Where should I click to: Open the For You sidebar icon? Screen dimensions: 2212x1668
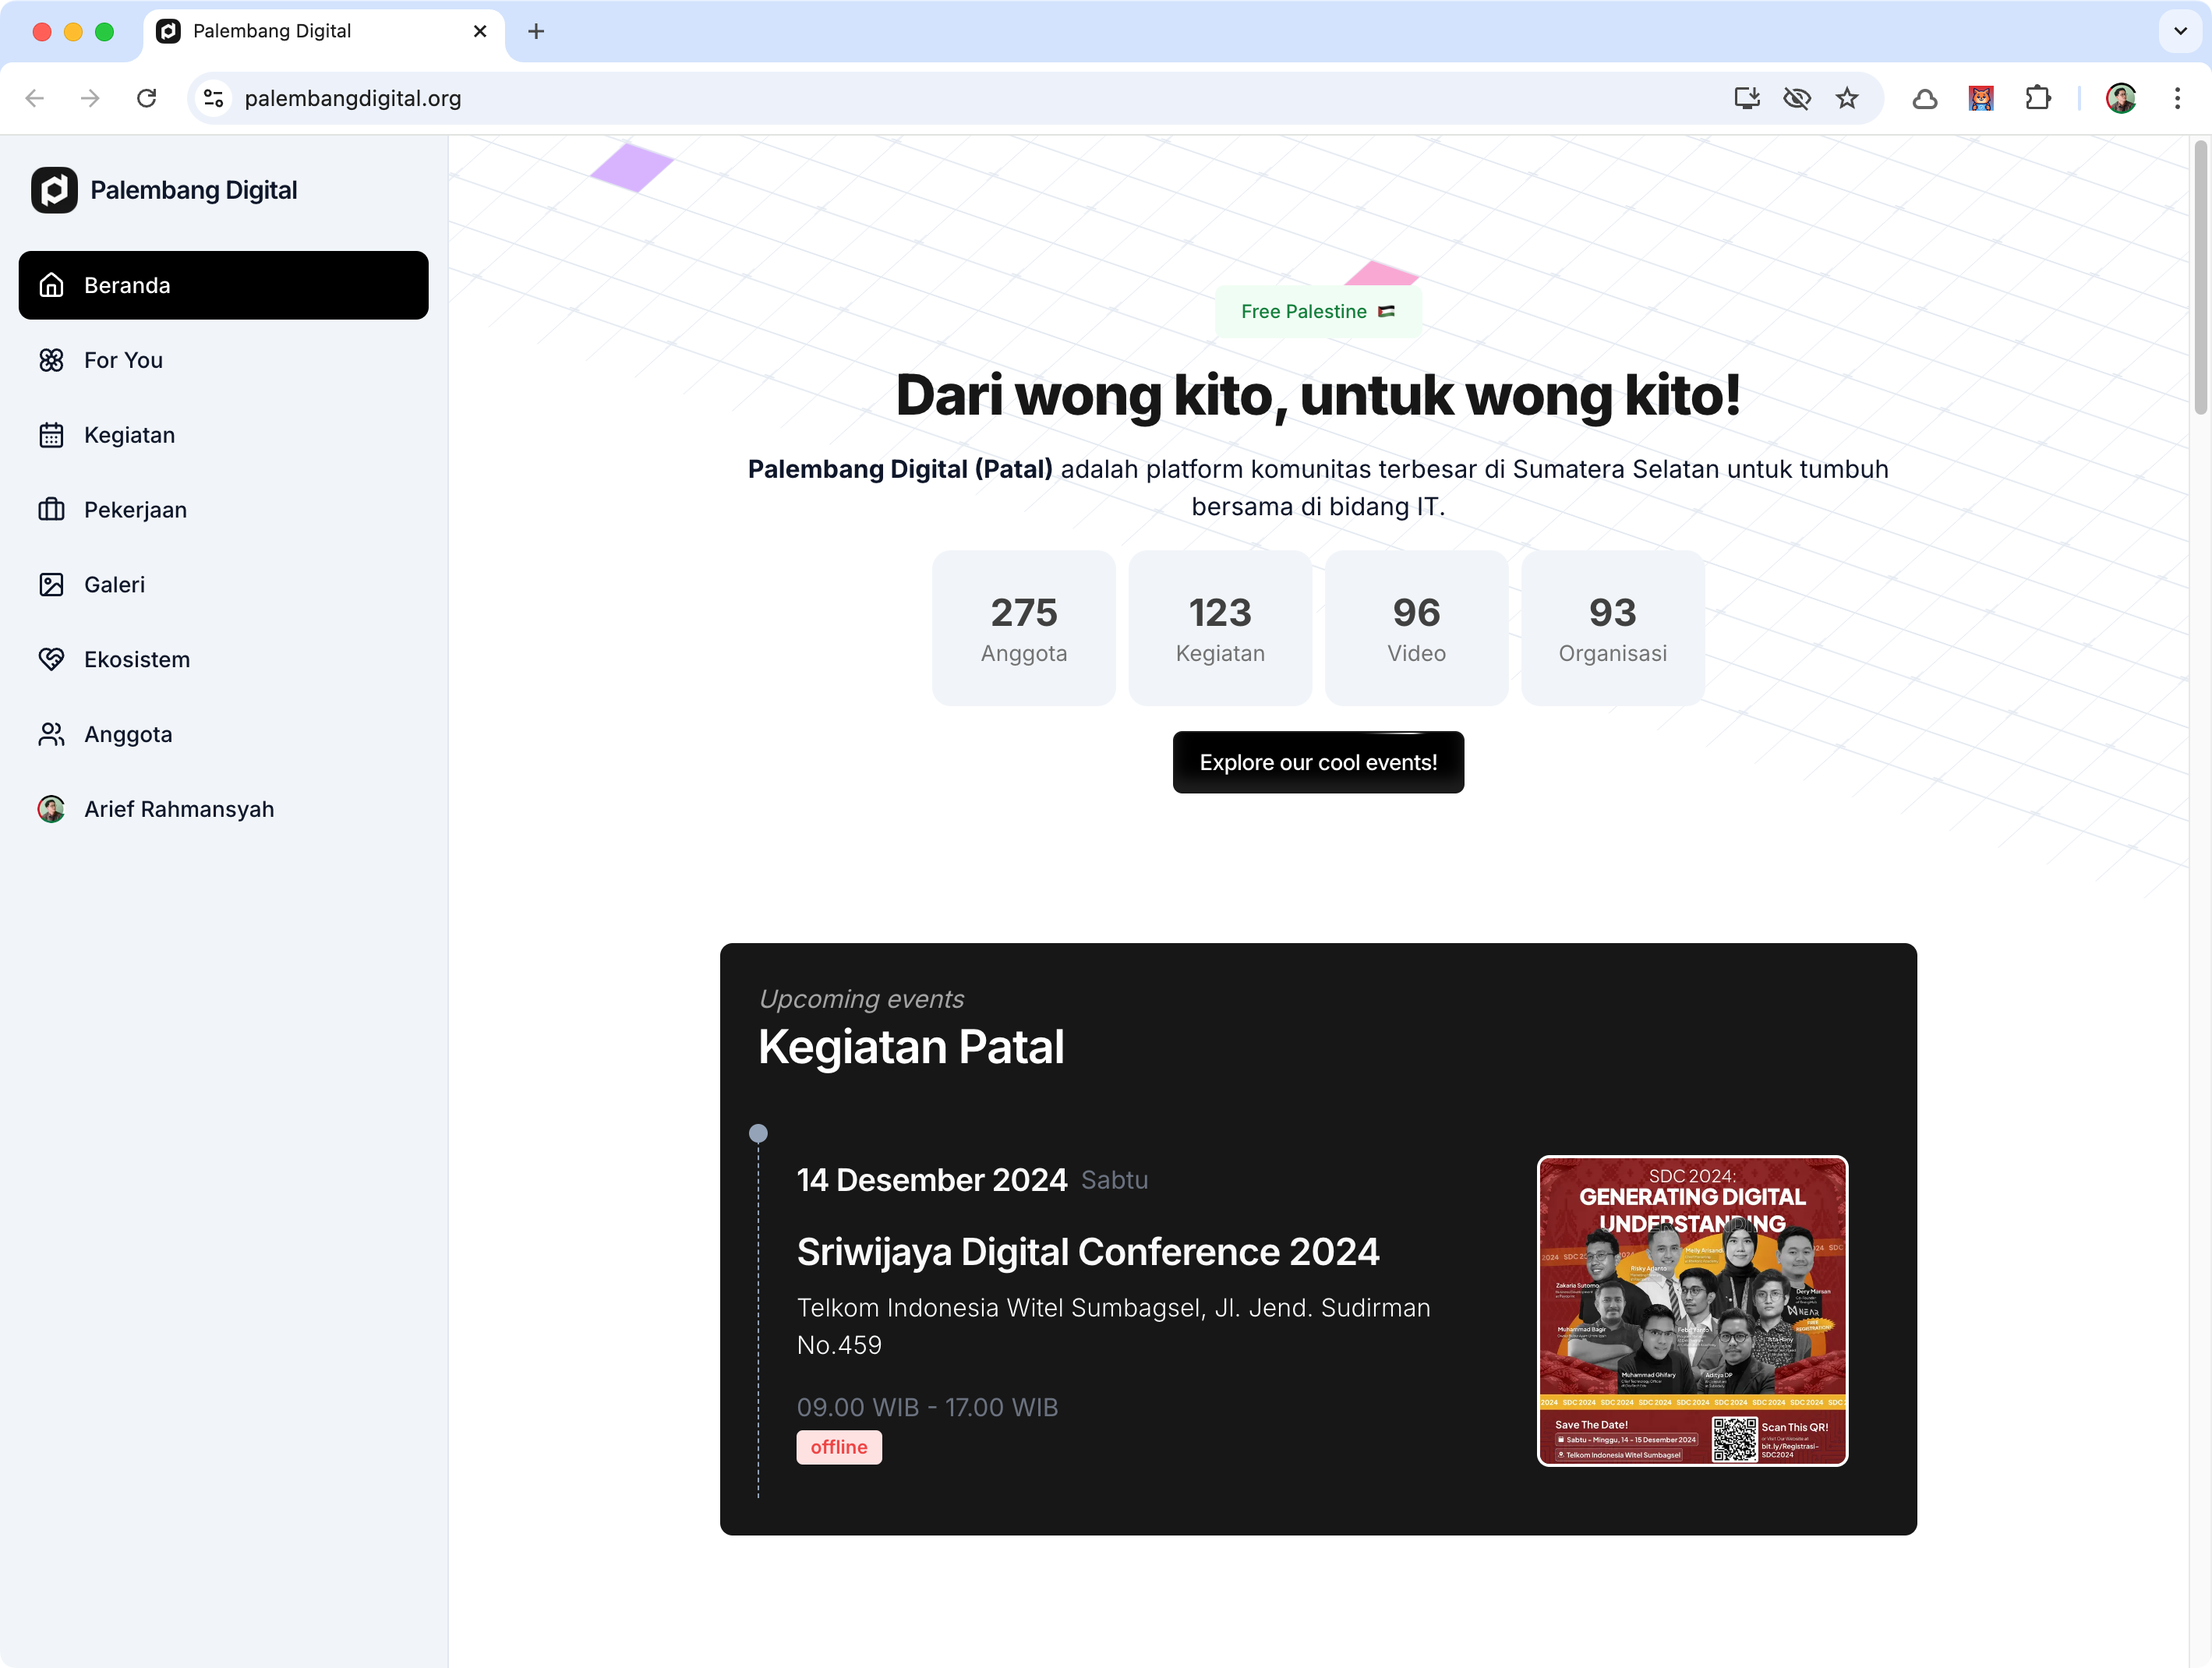click(51, 360)
